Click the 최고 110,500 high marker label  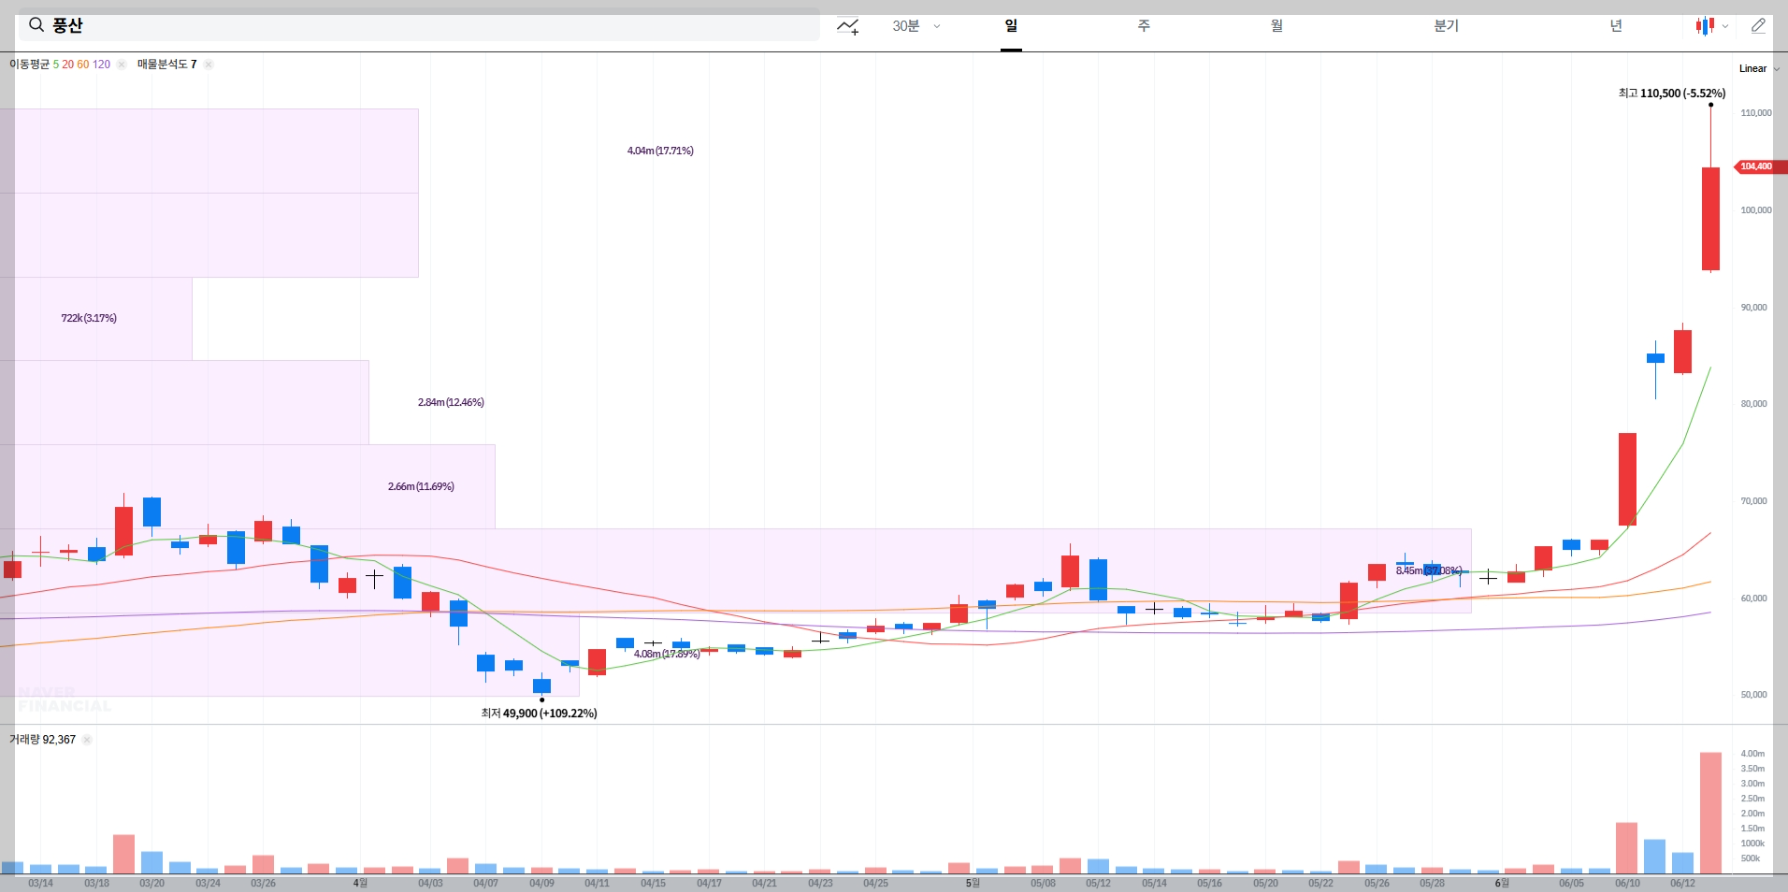click(x=1671, y=93)
